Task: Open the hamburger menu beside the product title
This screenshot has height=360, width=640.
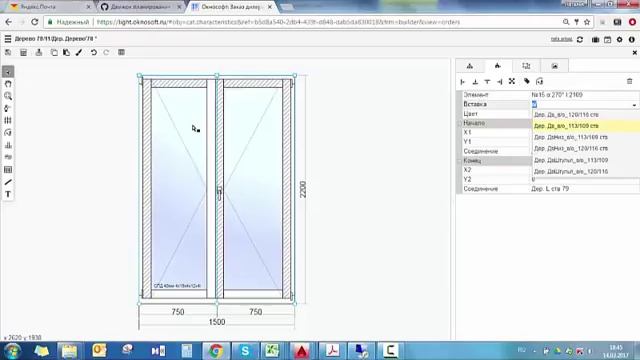Action: pyautogui.click(x=8, y=39)
